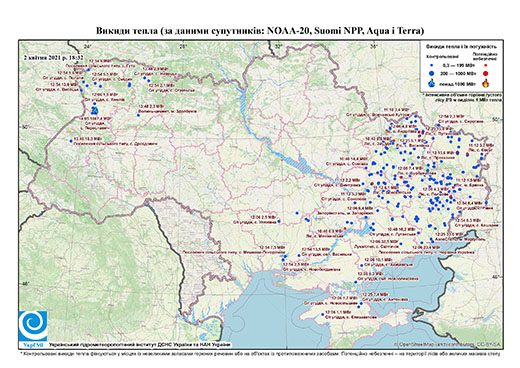520x368 pixels.
Task: Click the orange flame icon in the legend
Action: (486, 83)
